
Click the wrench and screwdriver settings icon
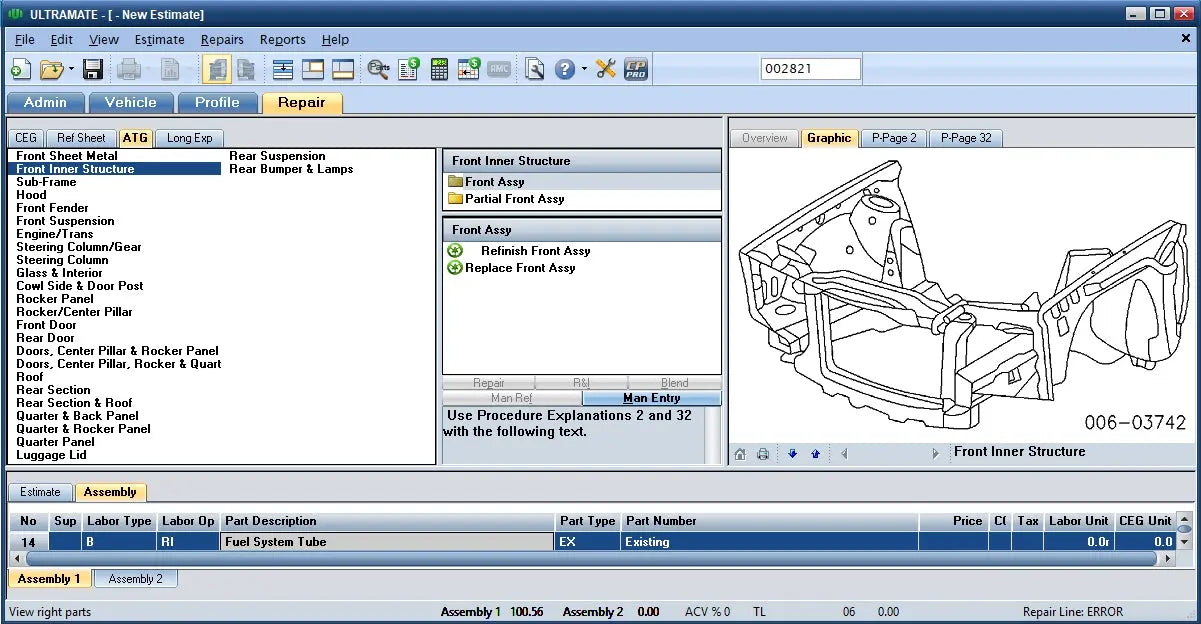tap(605, 69)
